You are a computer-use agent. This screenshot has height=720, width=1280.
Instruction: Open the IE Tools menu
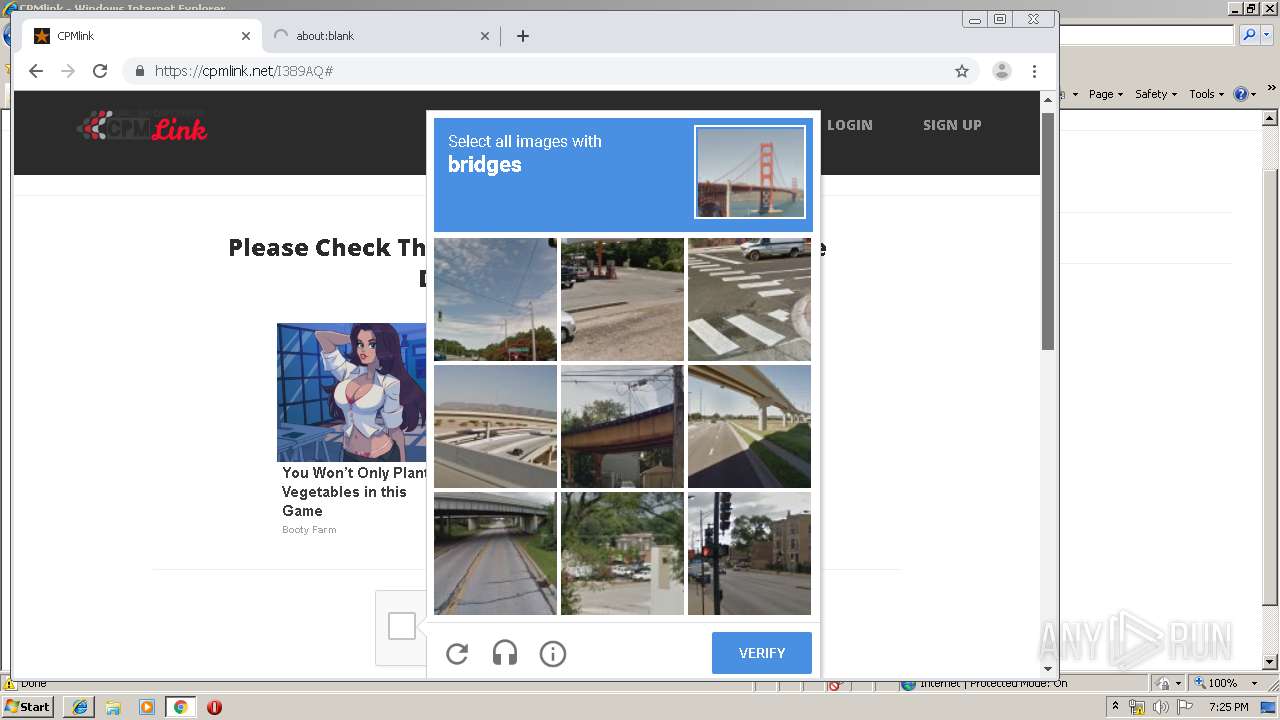pyautogui.click(x=1206, y=94)
